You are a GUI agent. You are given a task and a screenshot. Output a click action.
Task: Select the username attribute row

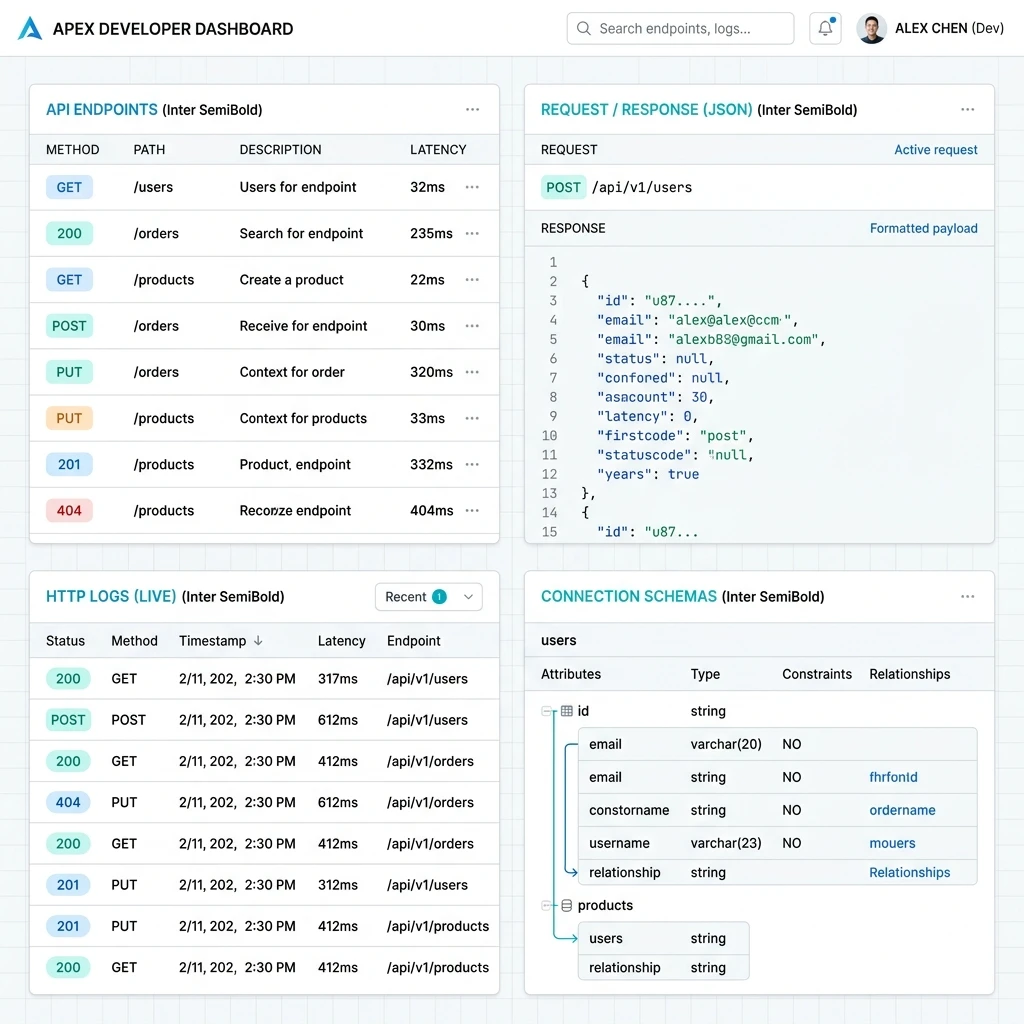(x=777, y=843)
